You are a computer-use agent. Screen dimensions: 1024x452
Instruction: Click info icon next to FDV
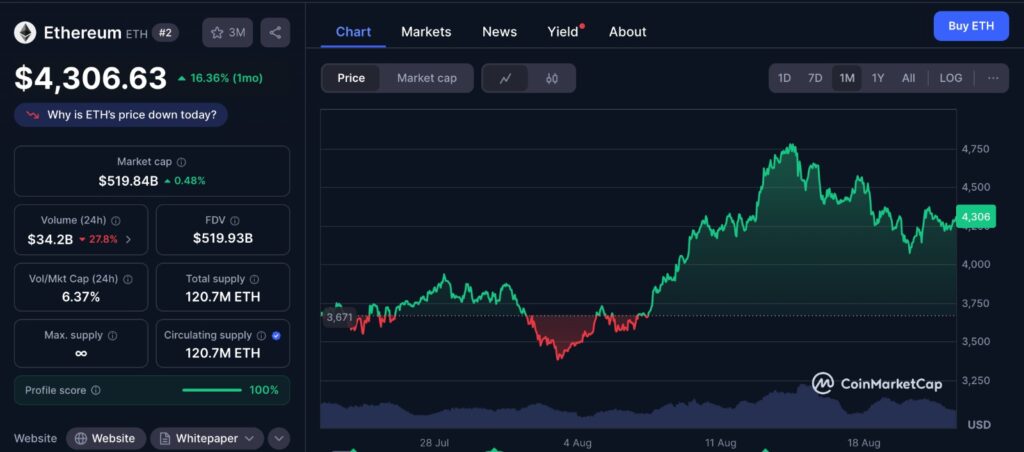235,221
